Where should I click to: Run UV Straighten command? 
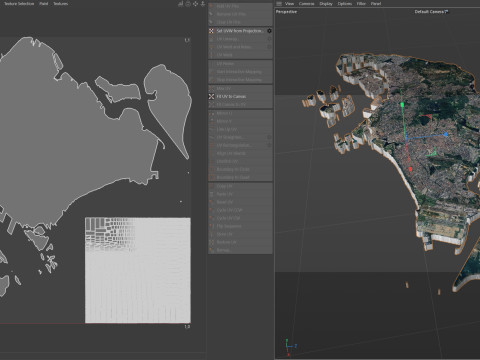(240, 137)
